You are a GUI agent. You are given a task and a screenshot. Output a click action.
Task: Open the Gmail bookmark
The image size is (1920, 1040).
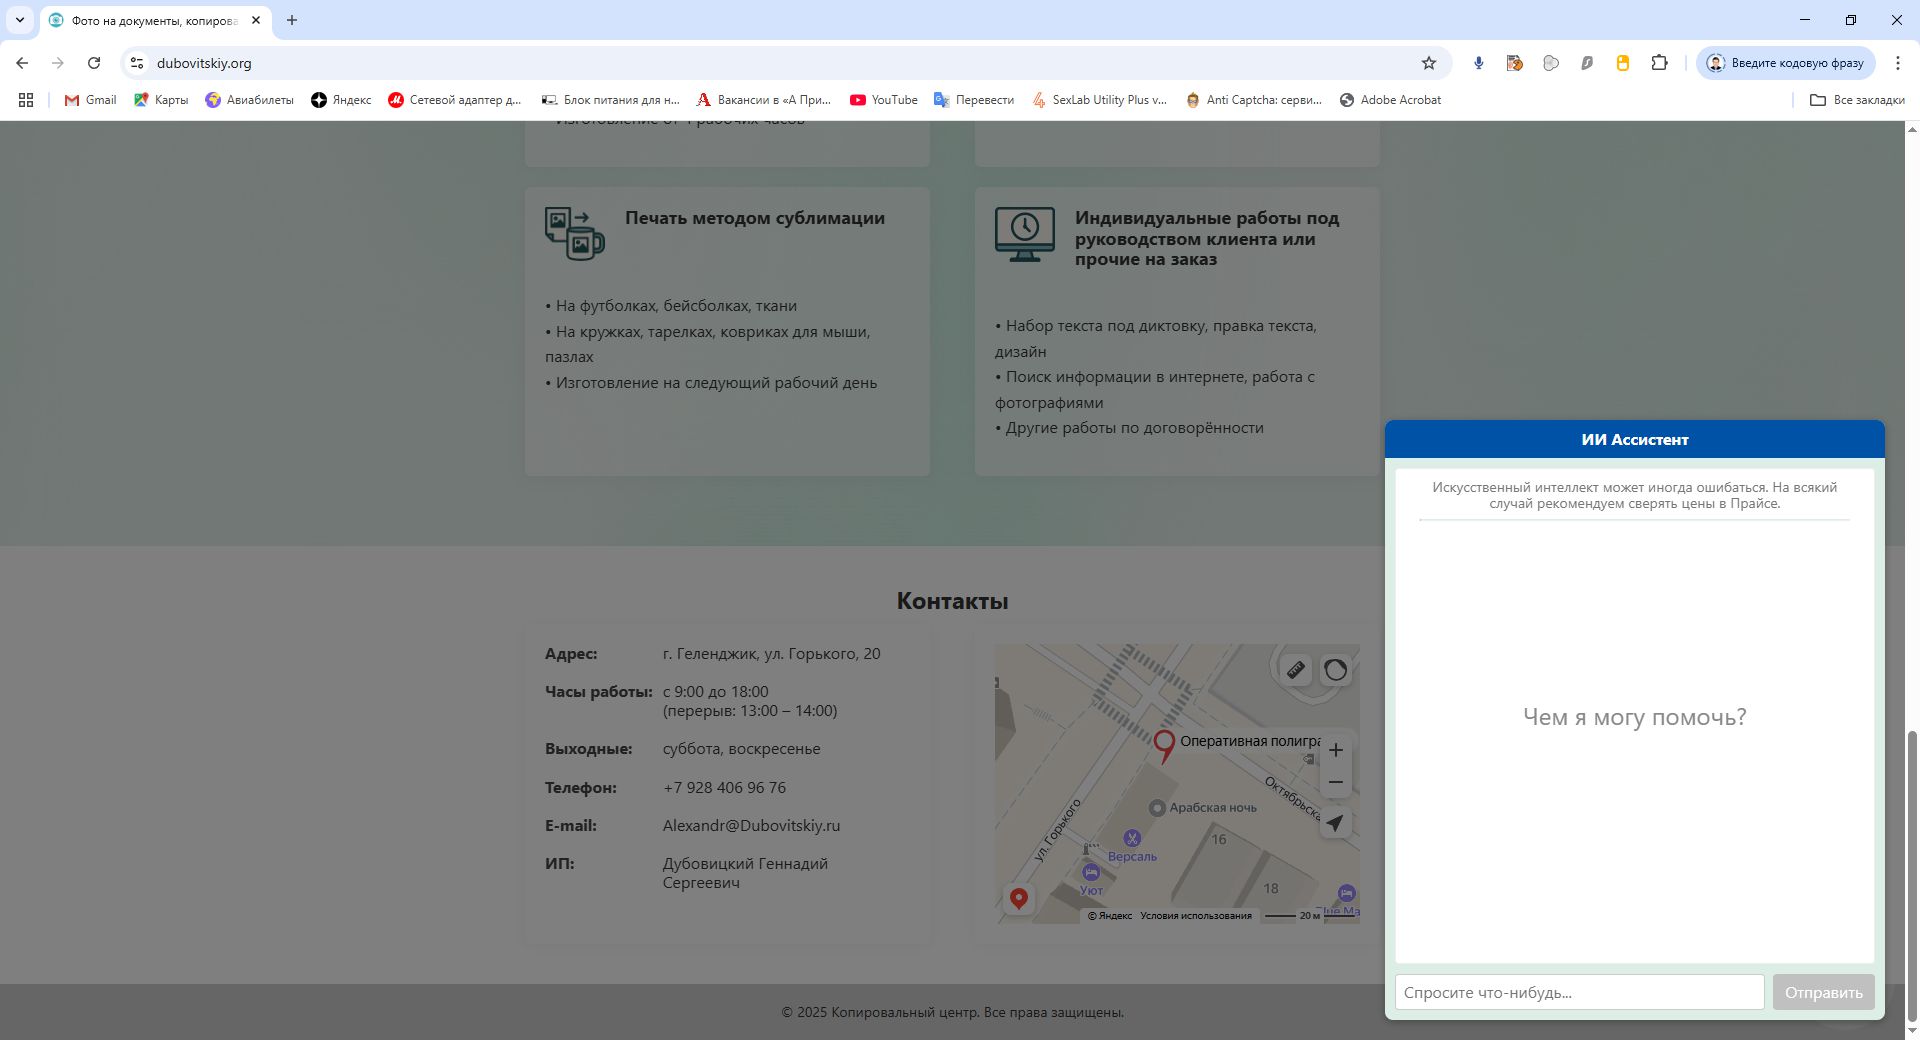pyautogui.click(x=90, y=100)
